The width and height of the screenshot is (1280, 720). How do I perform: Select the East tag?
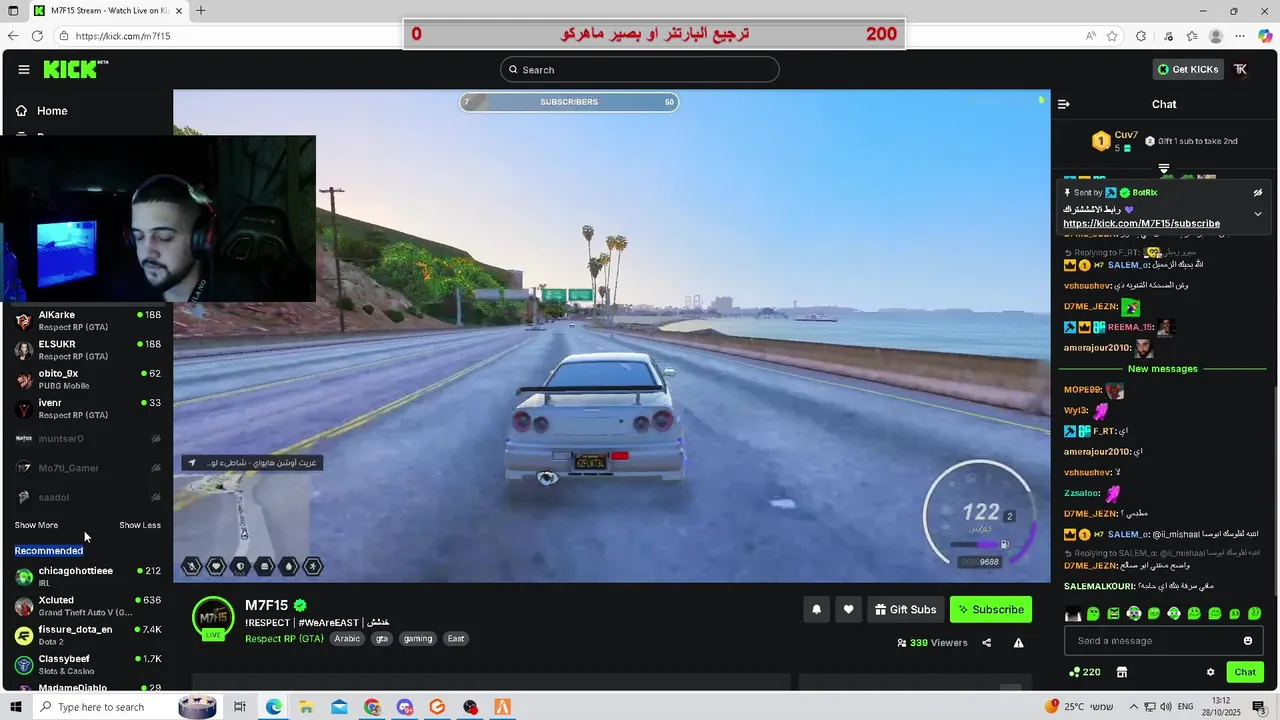456,638
